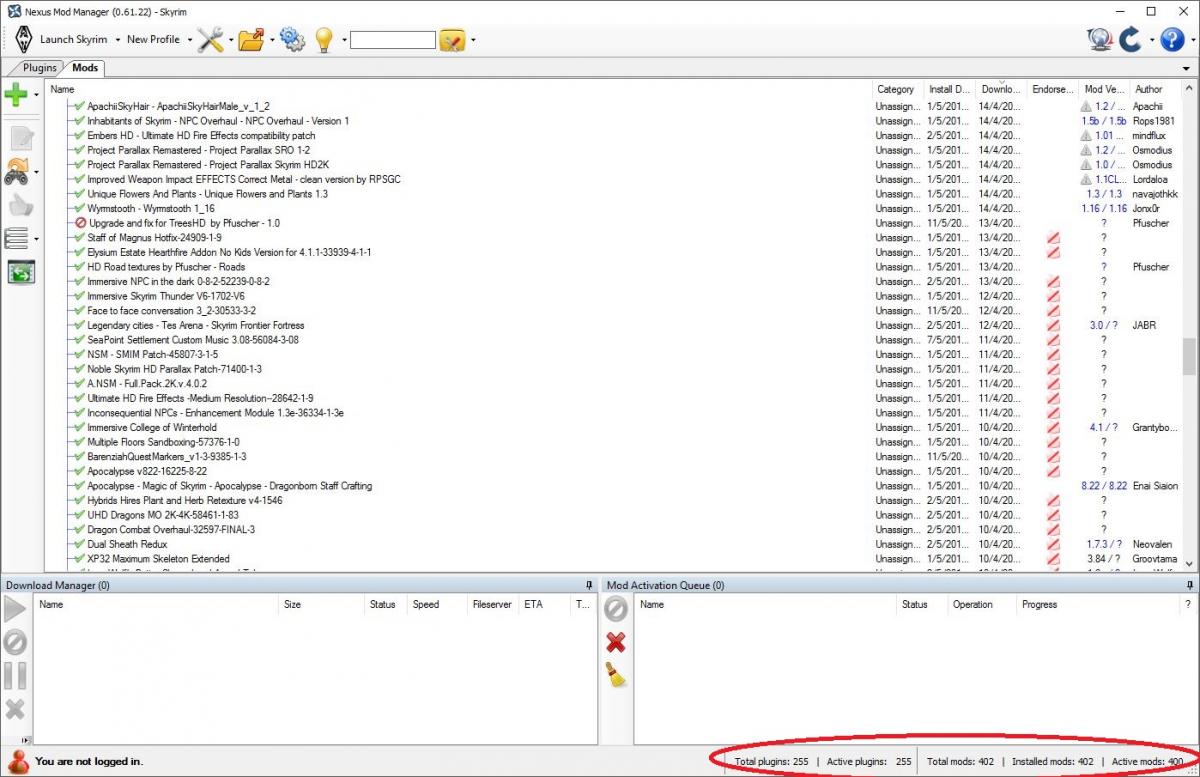The height and width of the screenshot is (777, 1200).
Task: Expand the lightbulb dropdown arrow
Action: (344, 40)
